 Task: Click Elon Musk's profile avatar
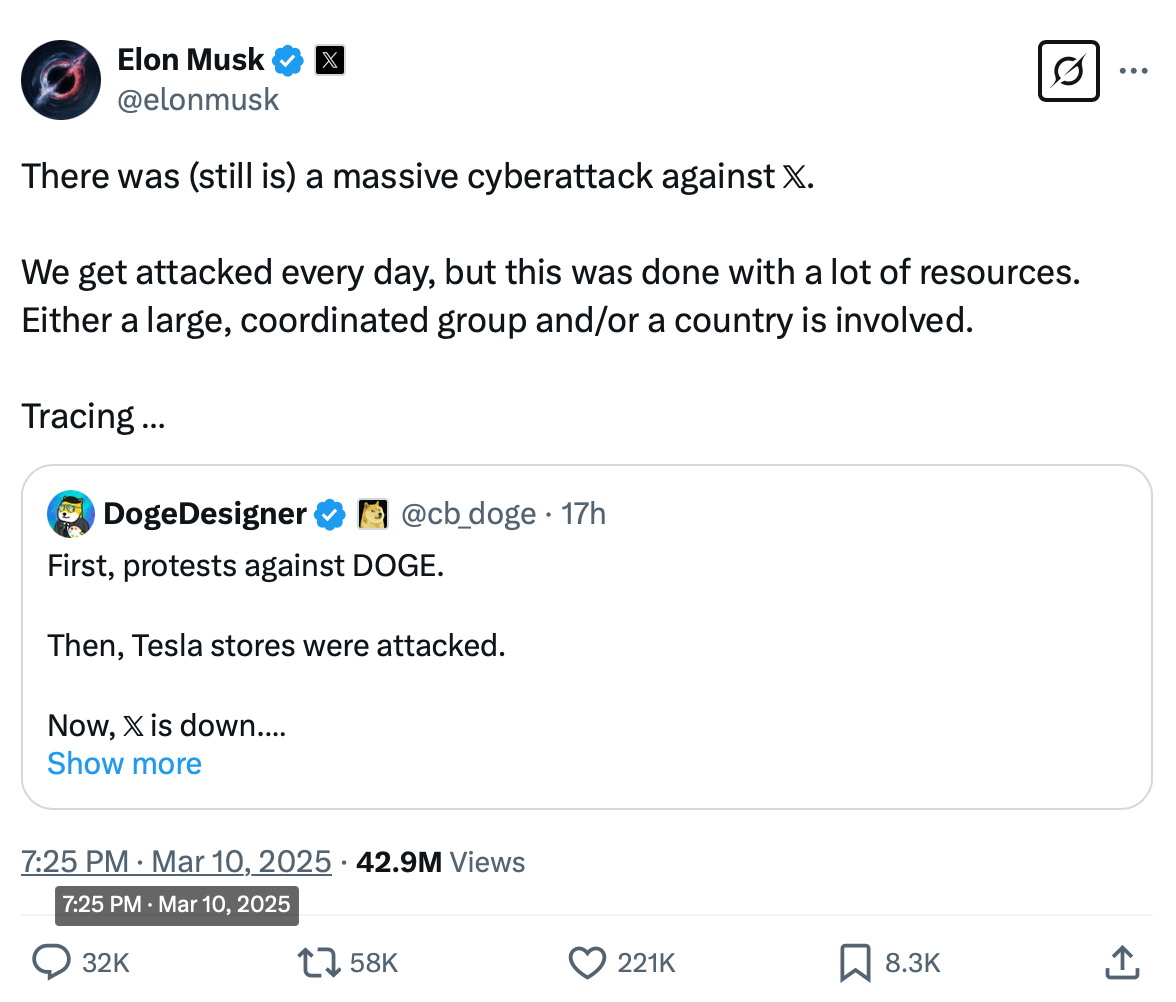pyautogui.click(x=60, y=80)
